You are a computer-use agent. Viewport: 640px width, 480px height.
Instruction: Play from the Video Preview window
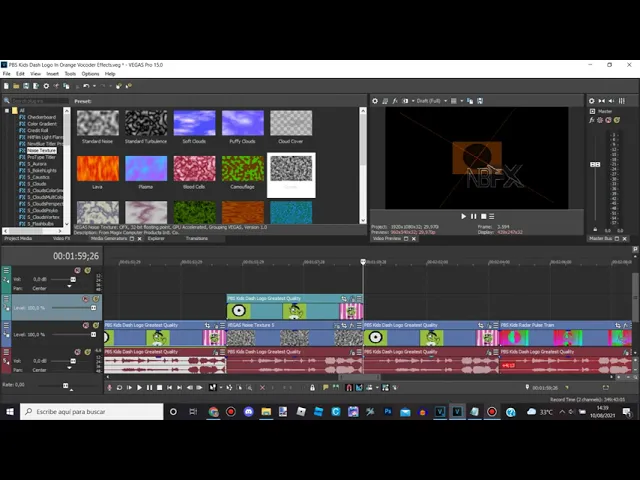[463, 216]
